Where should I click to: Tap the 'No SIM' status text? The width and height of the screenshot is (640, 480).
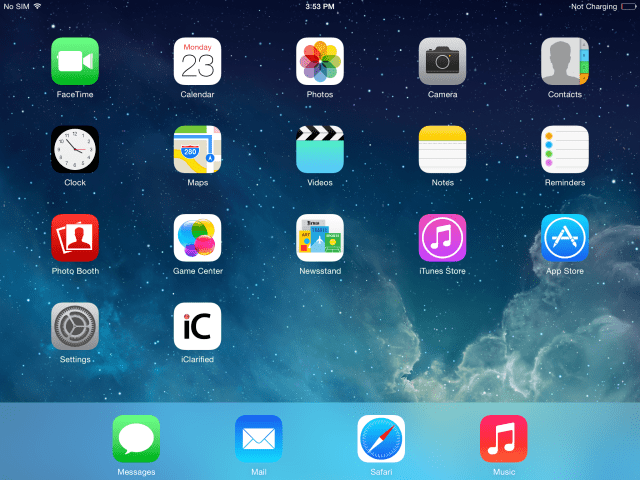[16, 7]
